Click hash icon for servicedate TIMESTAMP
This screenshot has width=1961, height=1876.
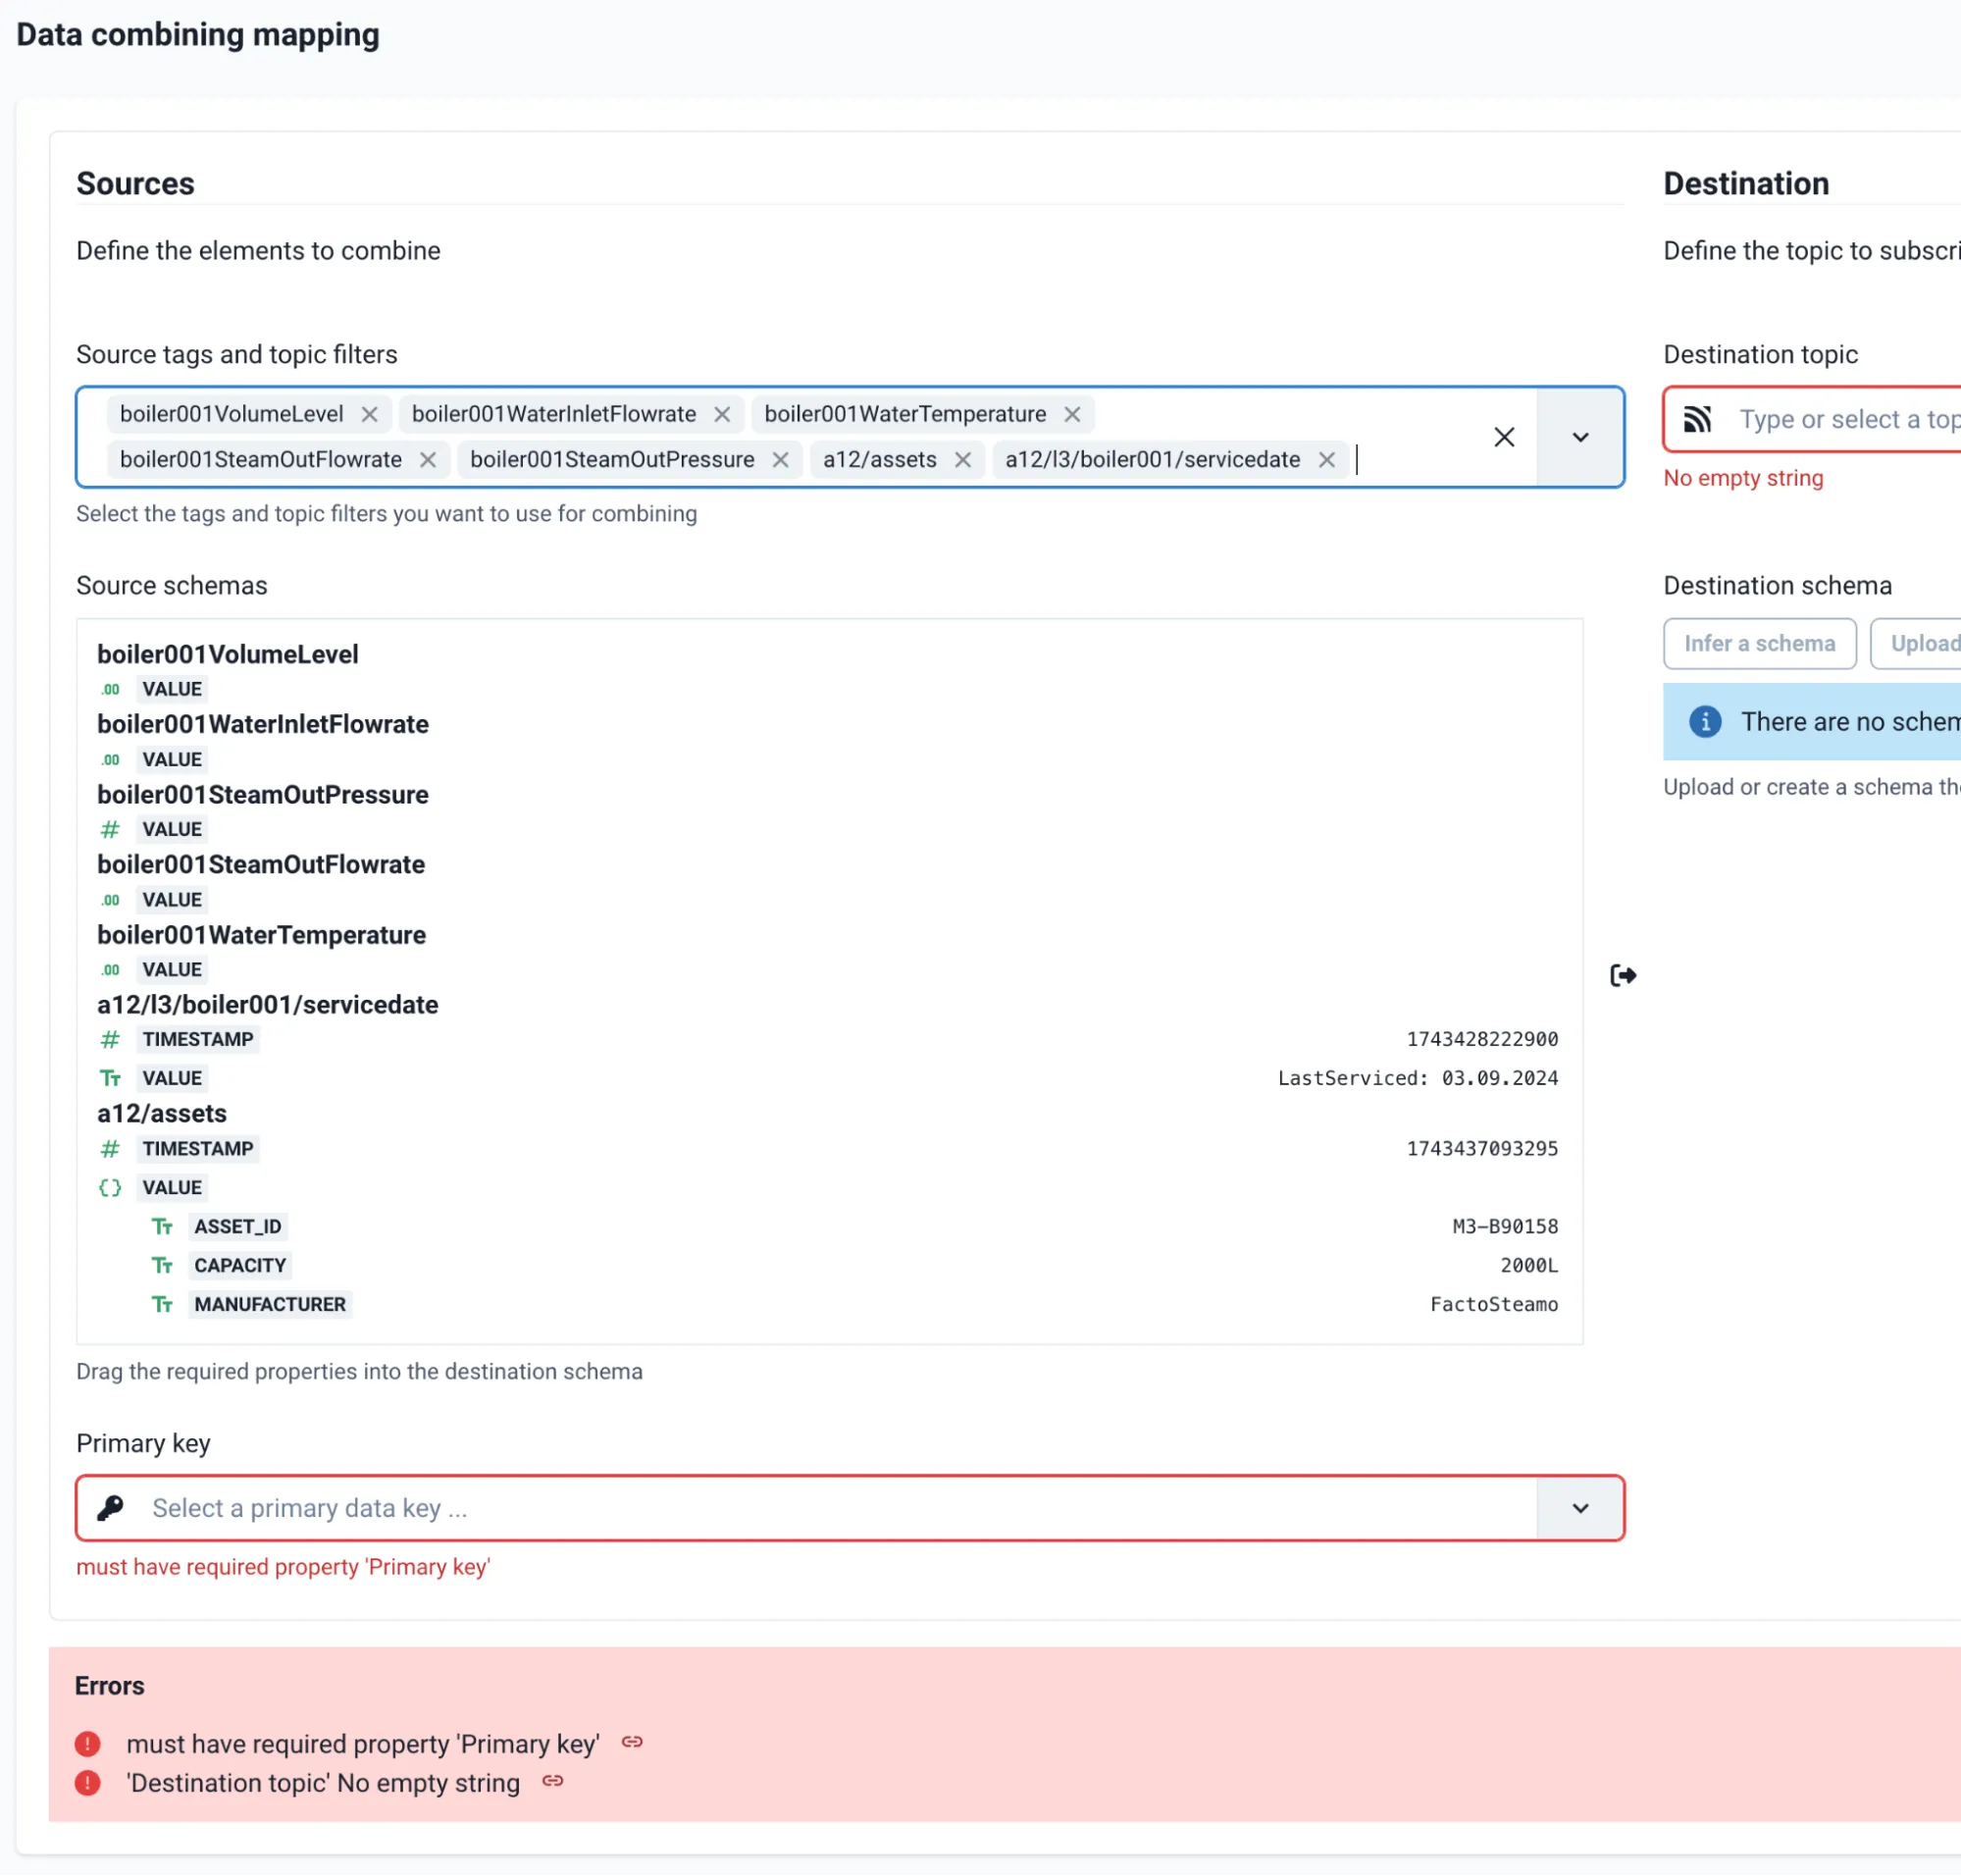110,1040
